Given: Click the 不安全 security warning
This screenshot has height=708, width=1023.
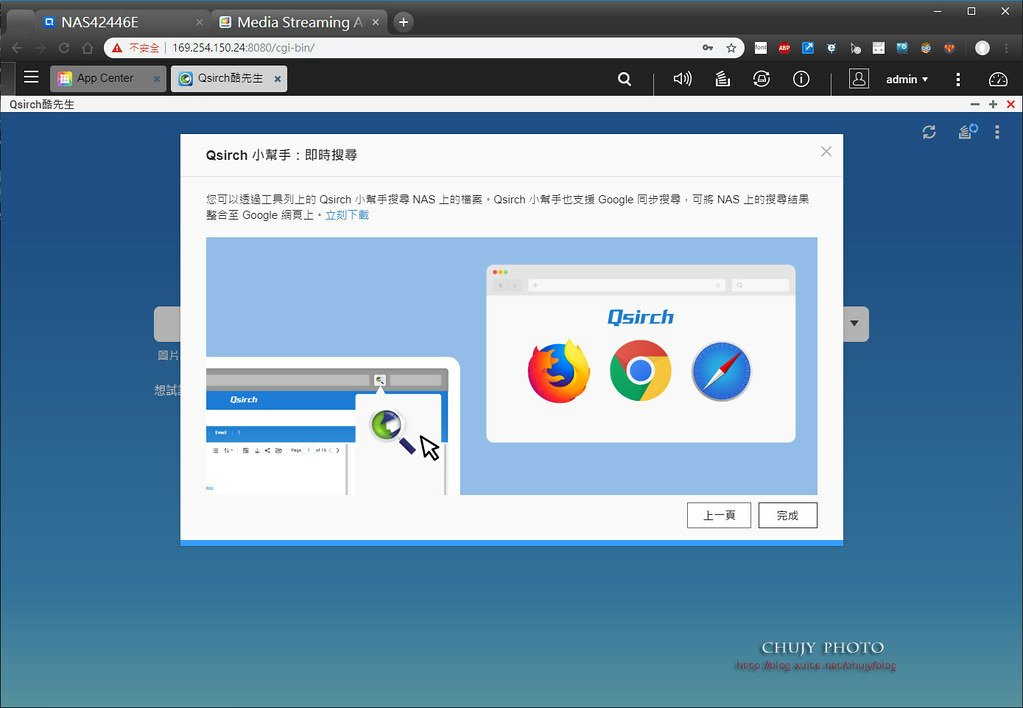Looking at the screenshot, I should coord(136,48).
